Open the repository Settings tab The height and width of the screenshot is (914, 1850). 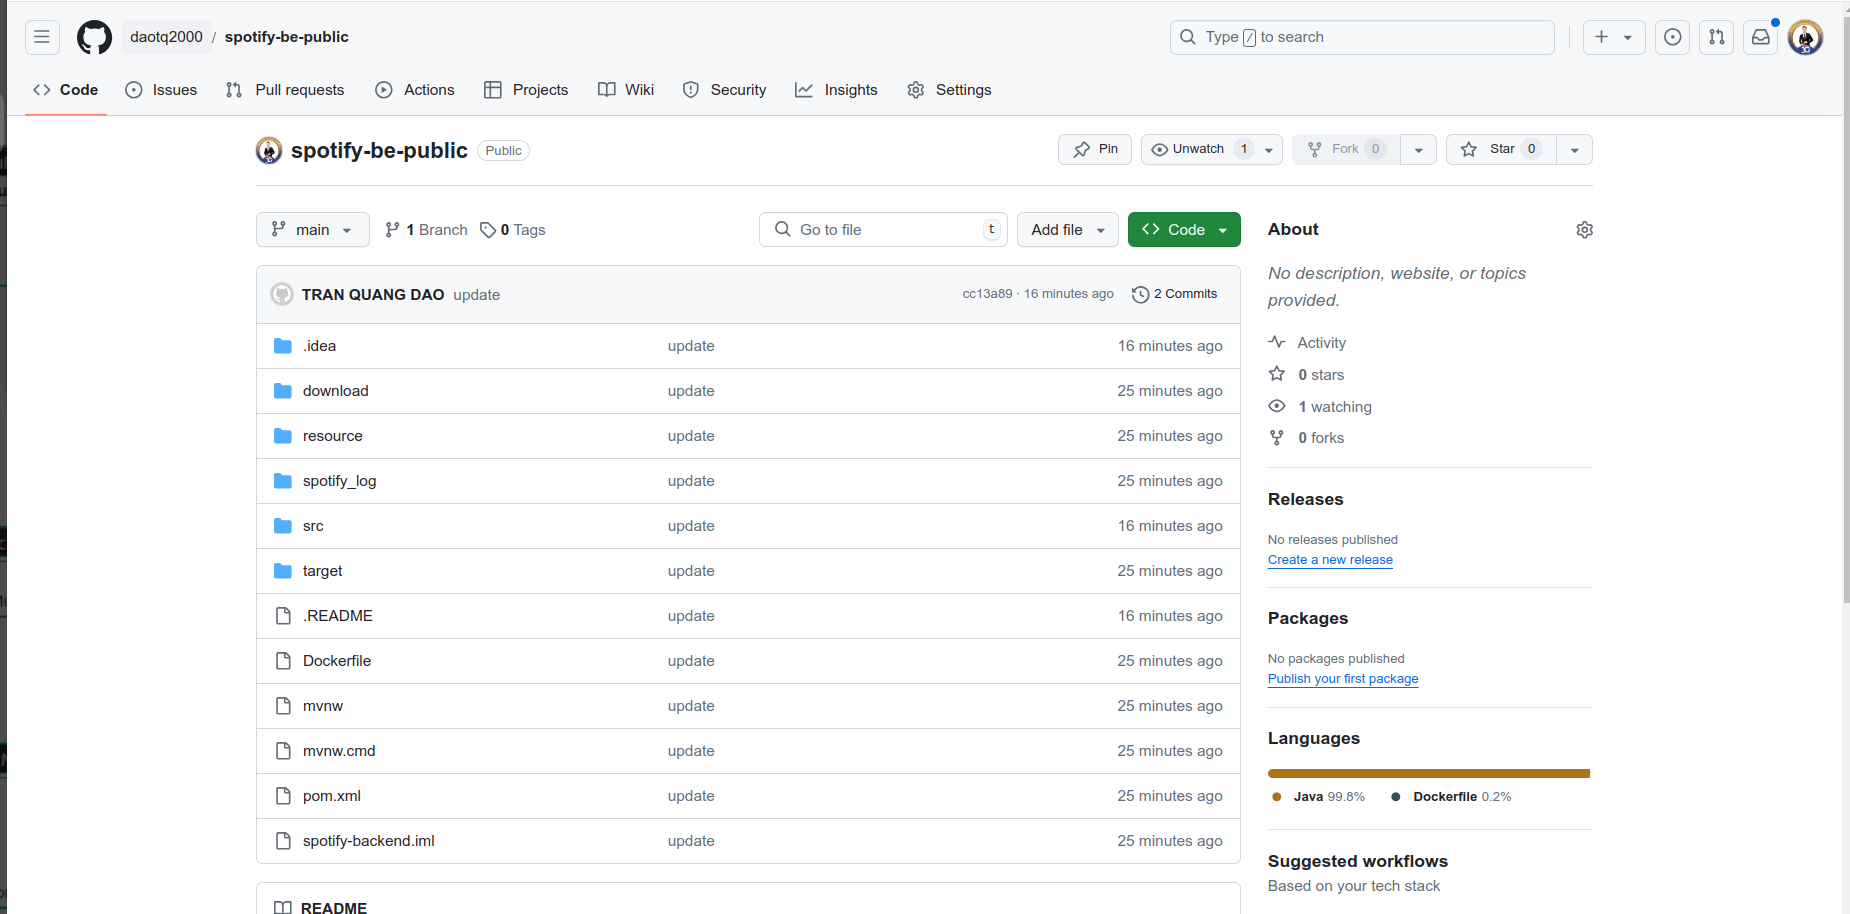(949, 90)
